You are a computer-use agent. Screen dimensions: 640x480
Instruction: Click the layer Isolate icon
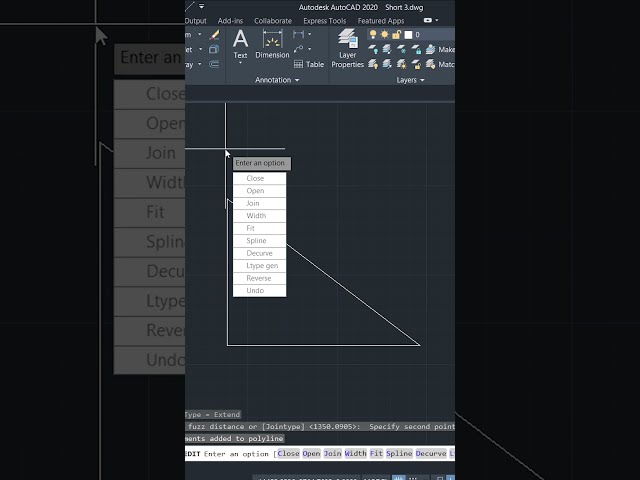pos(387,49)
